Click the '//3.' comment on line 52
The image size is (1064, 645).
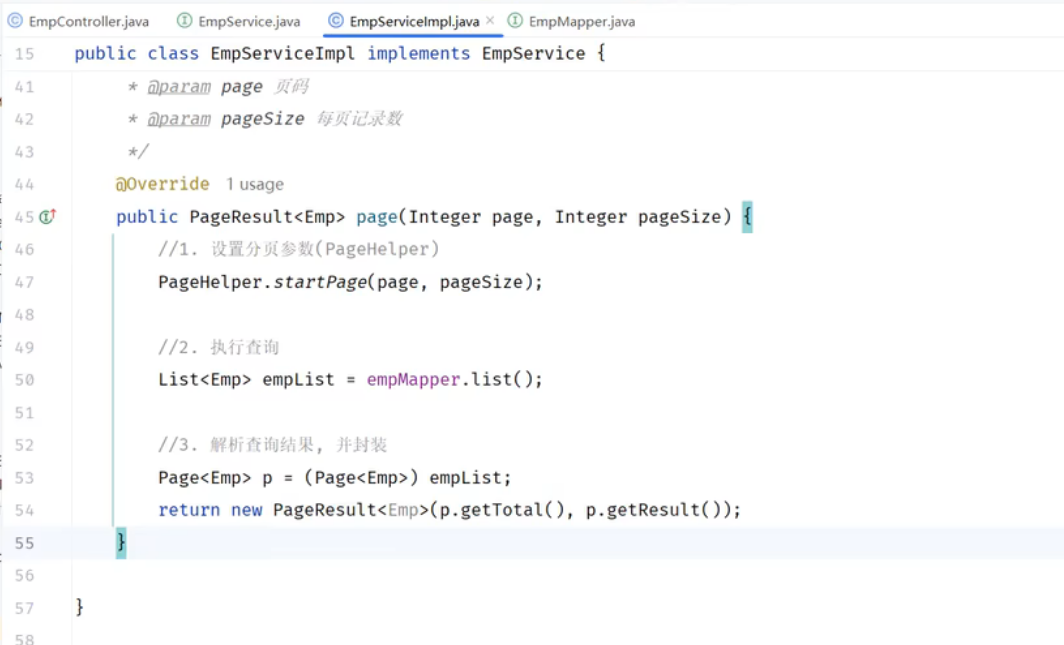coord(272,445)
